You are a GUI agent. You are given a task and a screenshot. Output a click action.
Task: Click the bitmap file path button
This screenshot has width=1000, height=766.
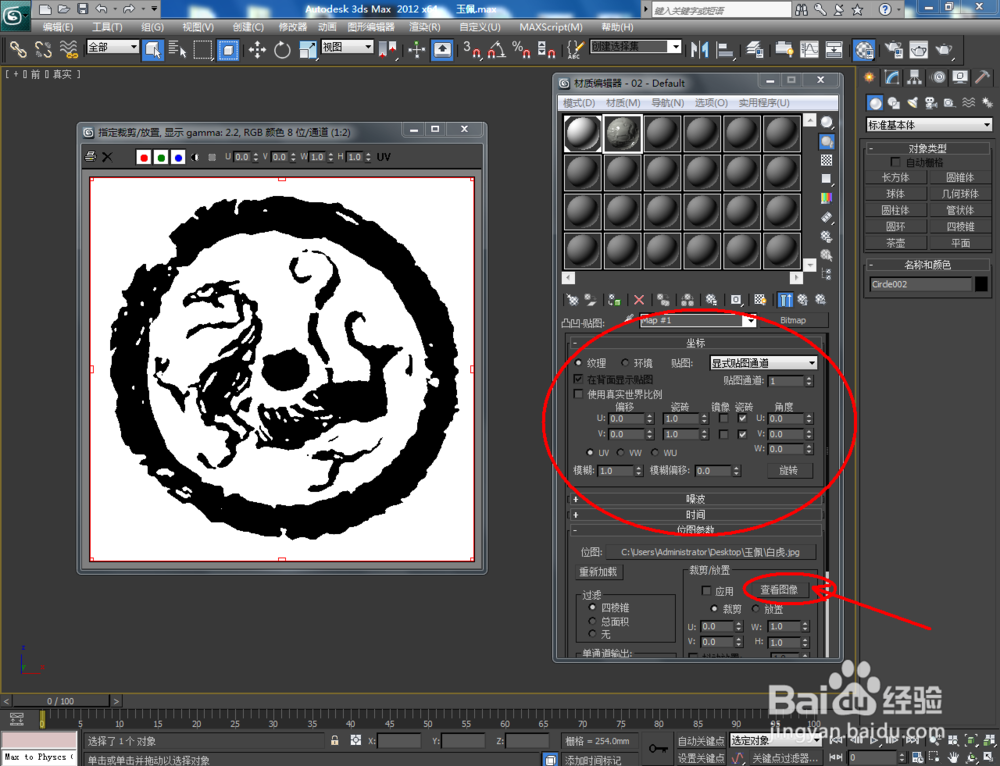pyautogui.click(x=710, y=552)
